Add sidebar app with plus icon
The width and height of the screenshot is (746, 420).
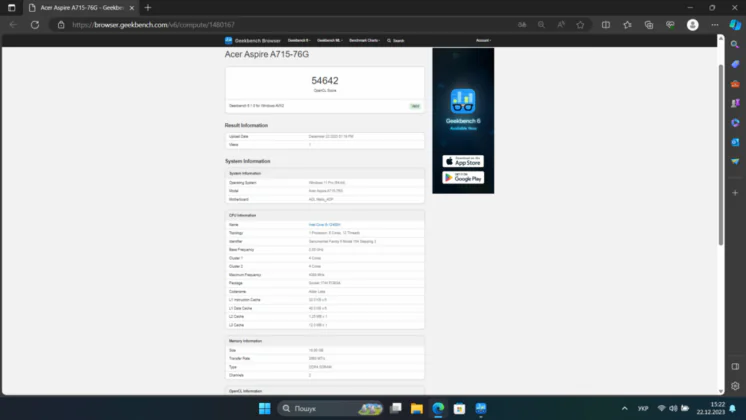click(x=735, y=193)
